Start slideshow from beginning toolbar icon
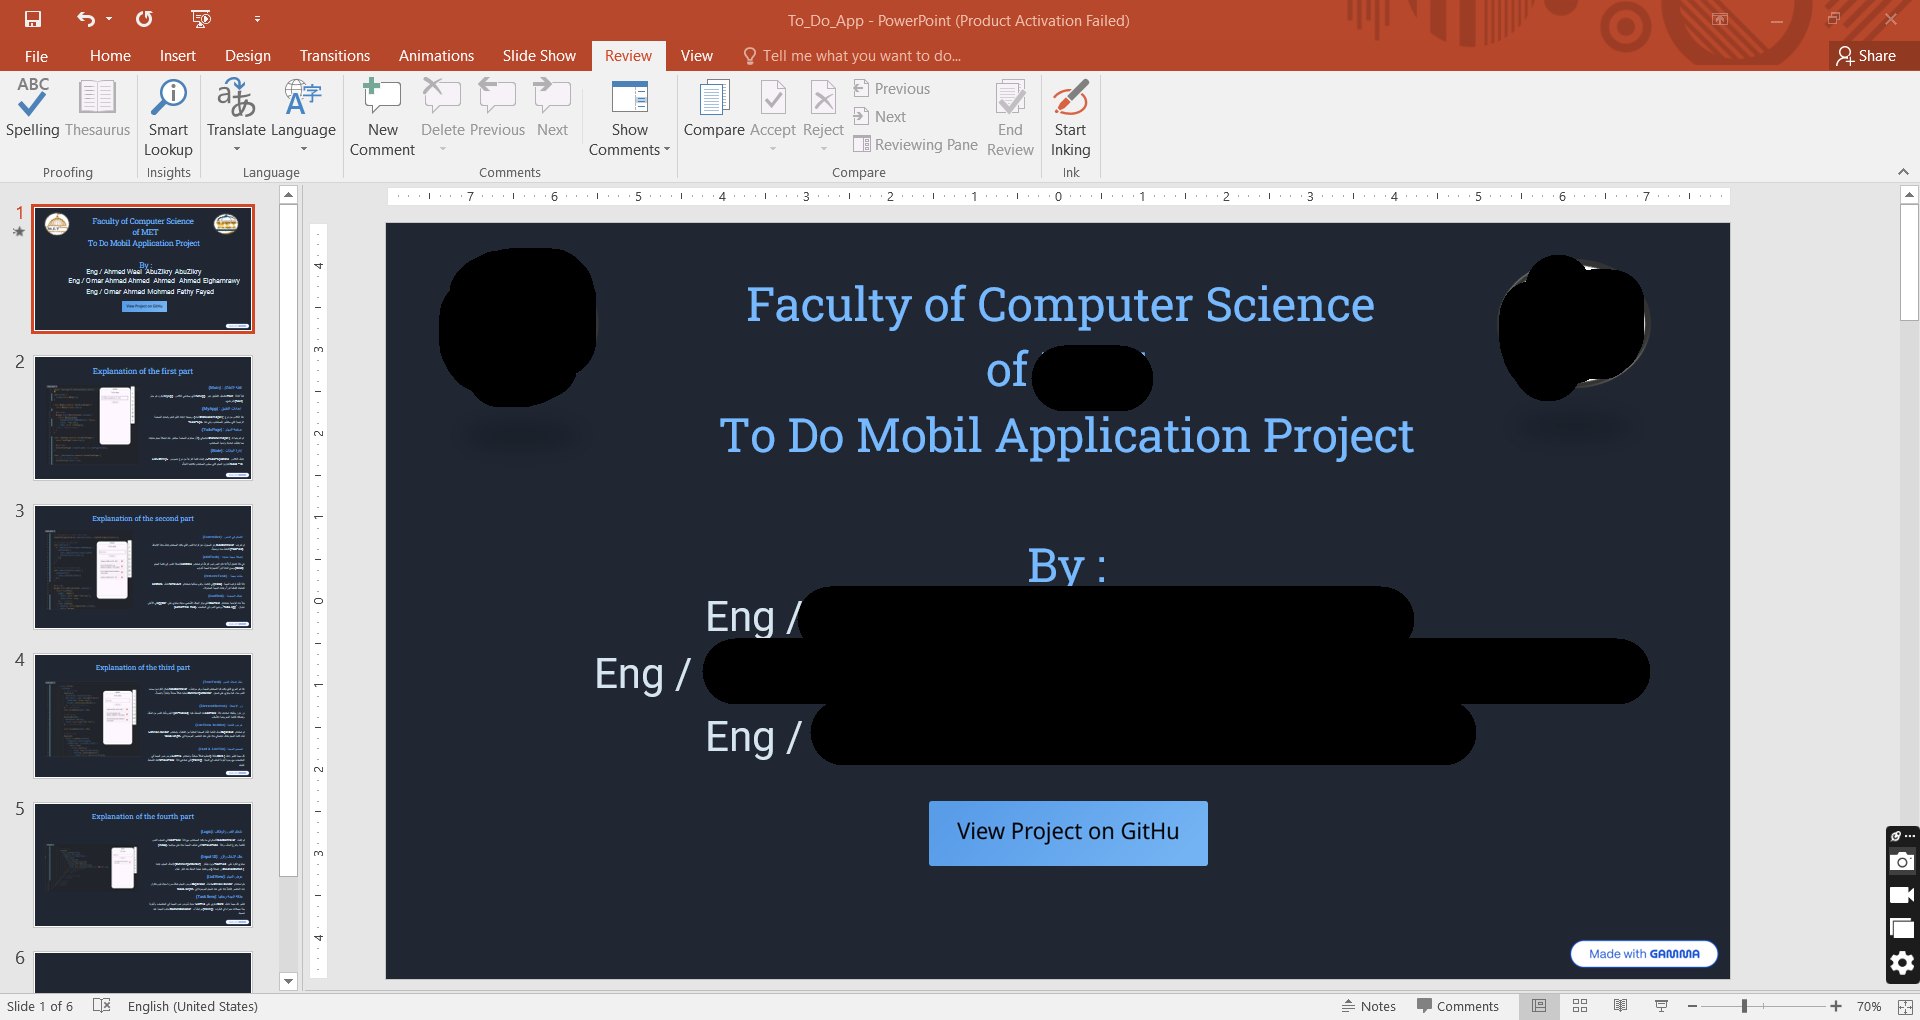Screen dimensions: 1920x1020 pyautogui.click(x=201, y=19)
